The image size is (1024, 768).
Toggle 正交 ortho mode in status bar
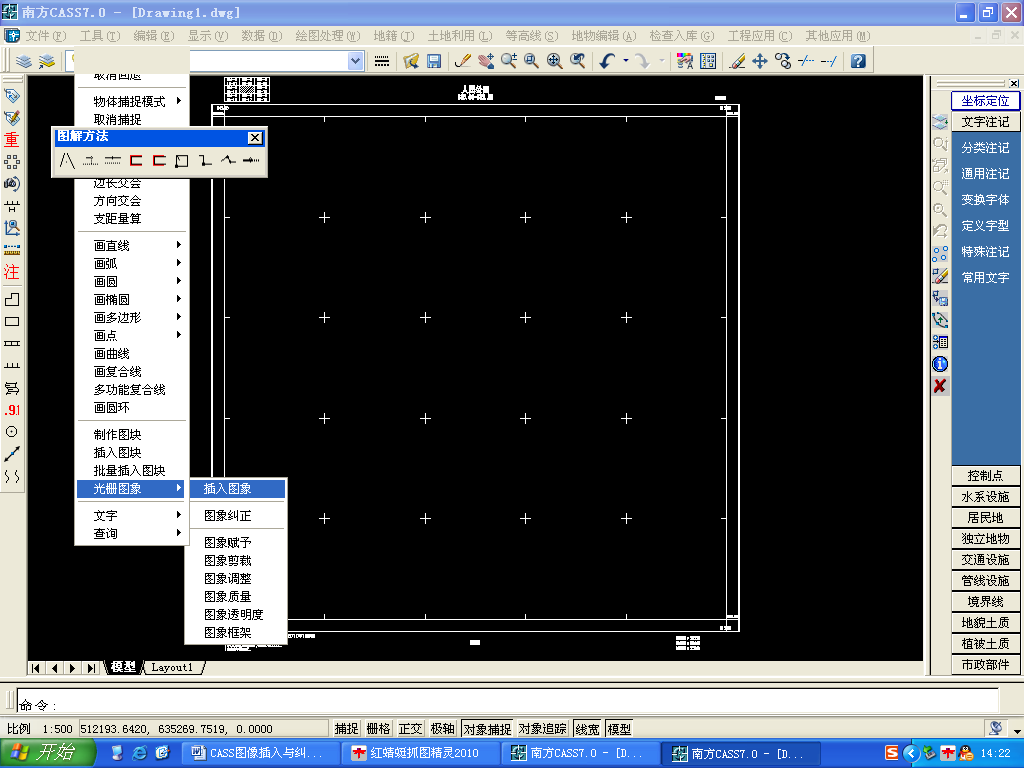tap(410, 729)
